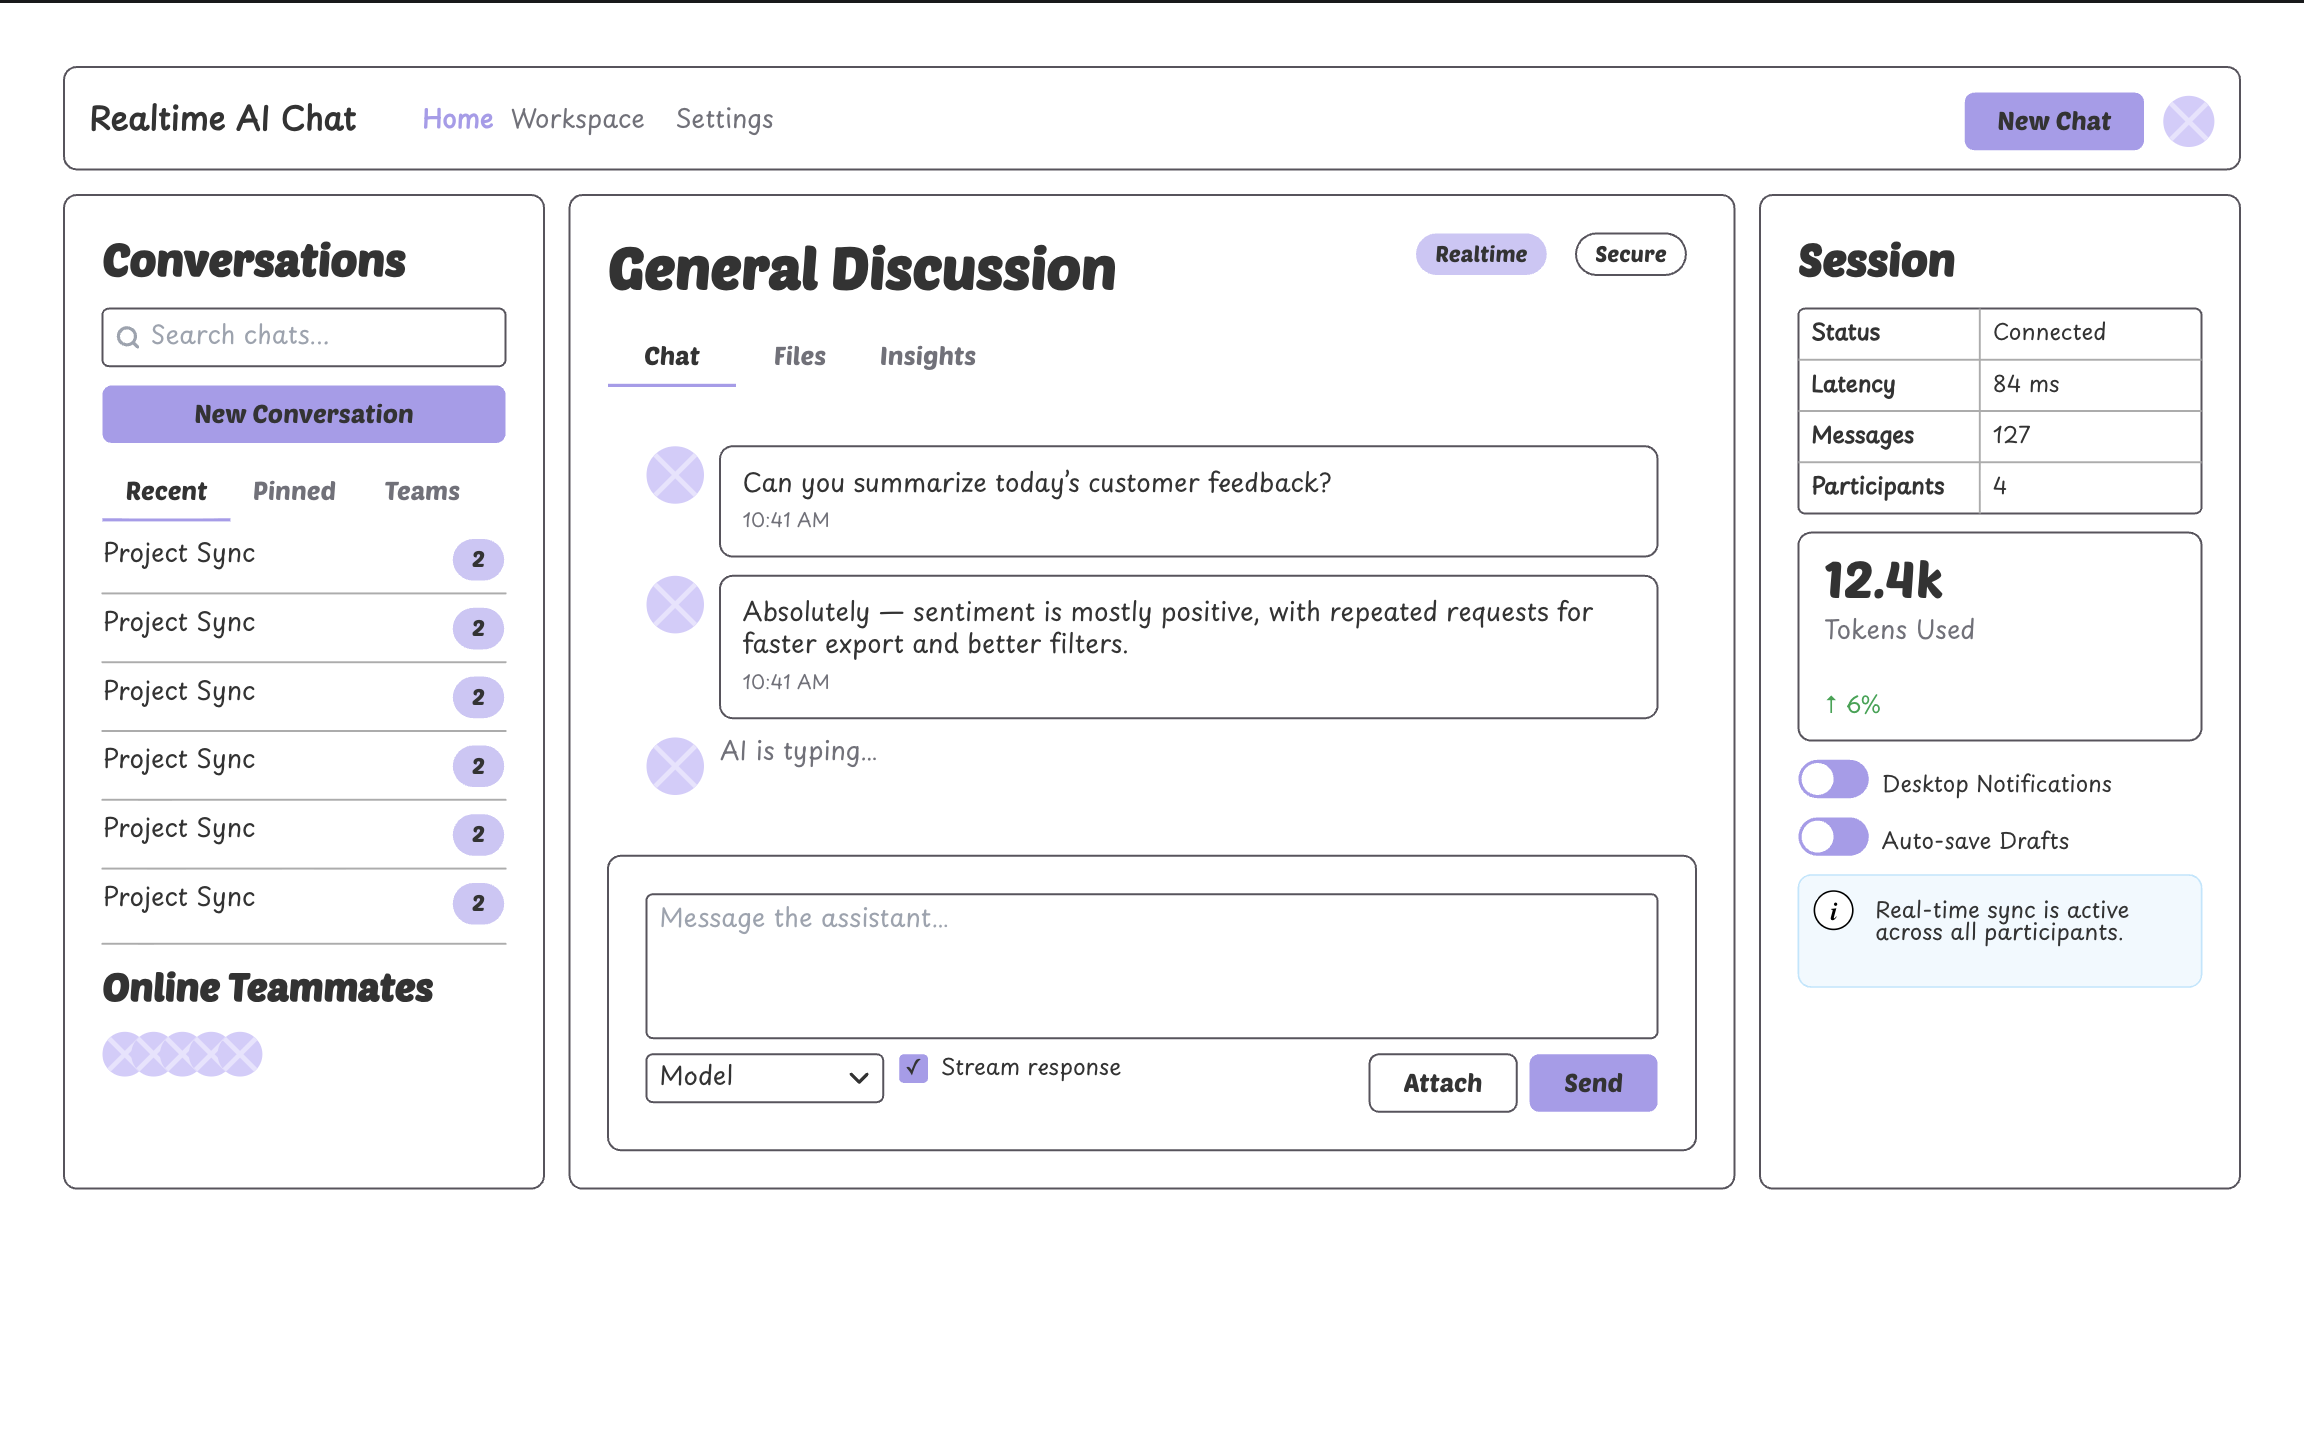Click the avatar beside 'AI is typing'
The width and height of the screenshot is (2304, 1438).
click(675, 766)
